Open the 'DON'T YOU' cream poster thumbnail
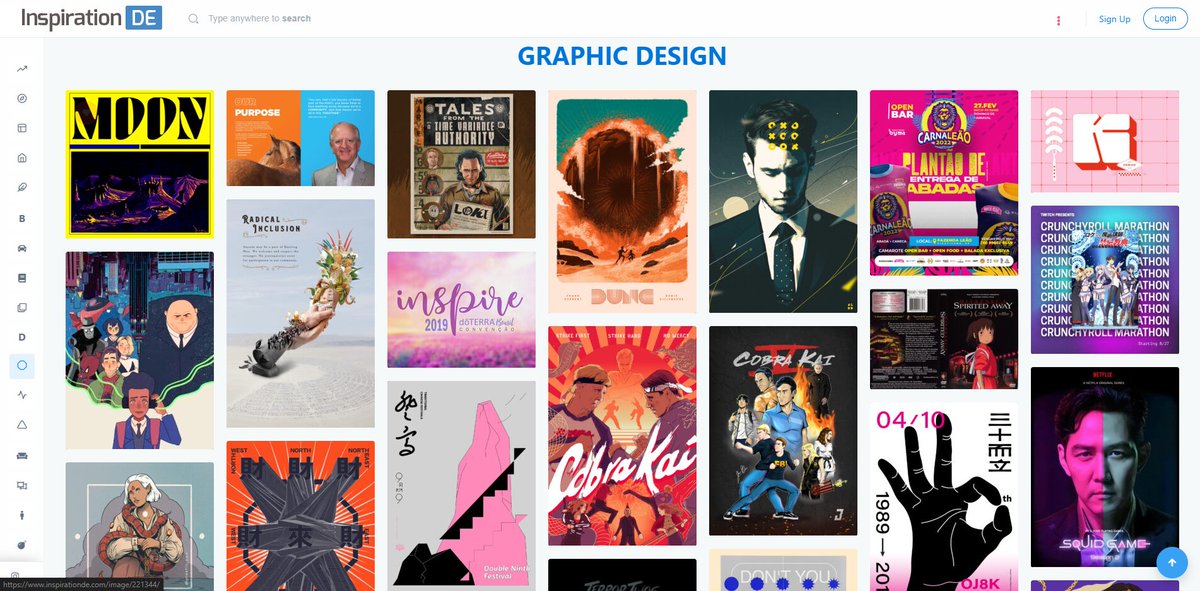 pyautogui.click(x=783, y=570)
